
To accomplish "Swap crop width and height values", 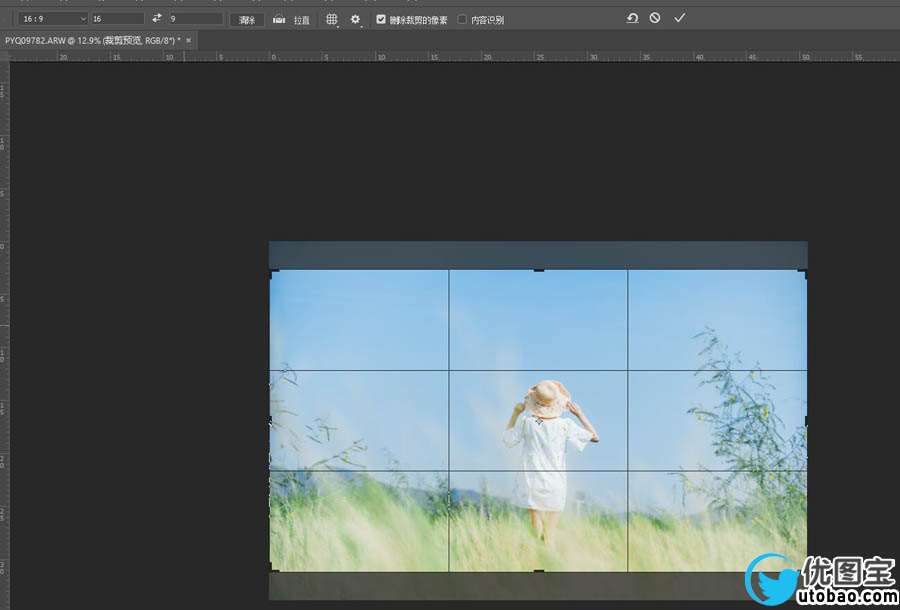I will [x=157, y=18].
